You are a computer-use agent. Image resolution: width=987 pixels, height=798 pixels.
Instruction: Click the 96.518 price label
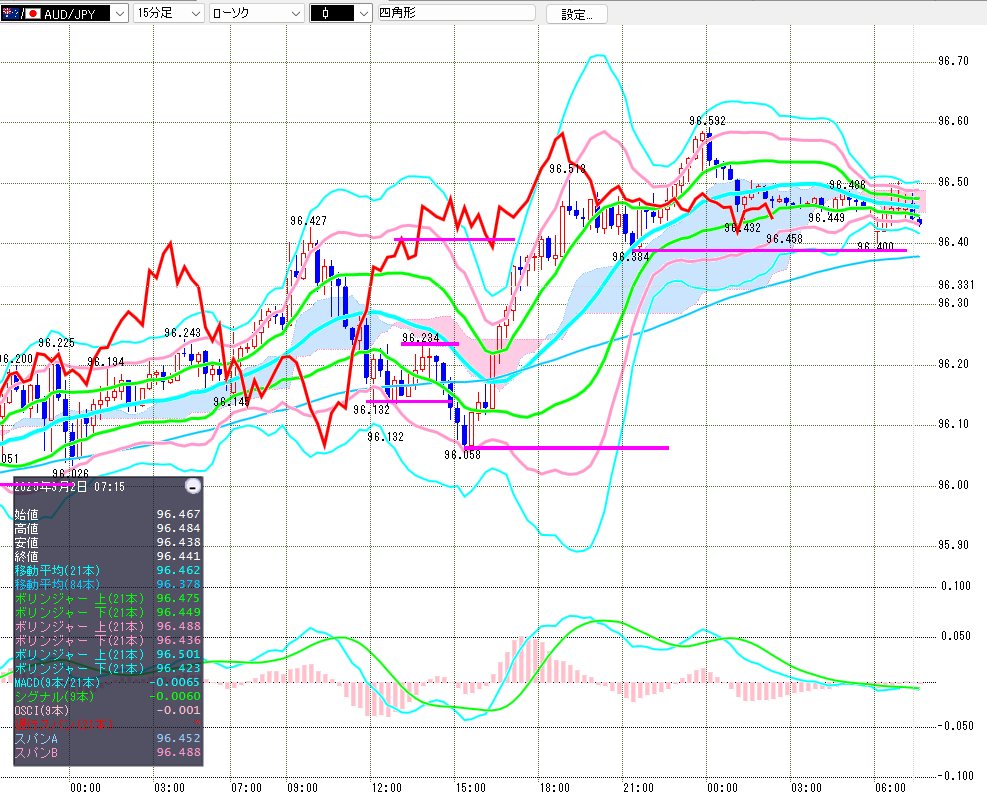(567, 169)
